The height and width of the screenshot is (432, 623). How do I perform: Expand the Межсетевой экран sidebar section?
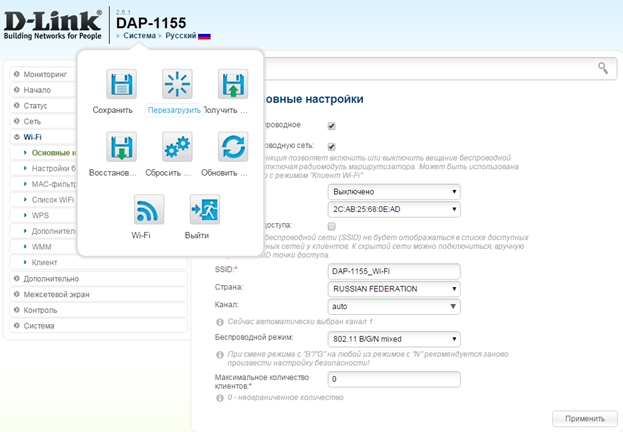[x=57, y=294]
